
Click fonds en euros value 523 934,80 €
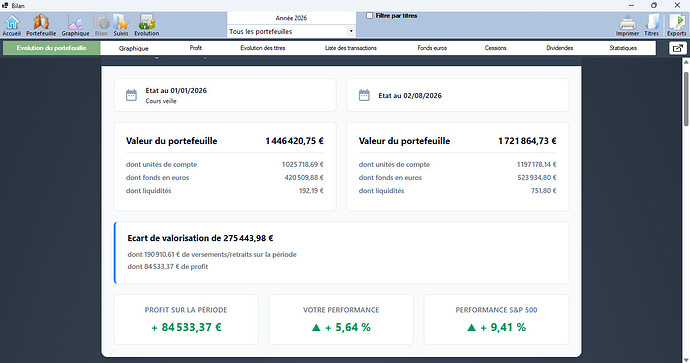[537, 178]
